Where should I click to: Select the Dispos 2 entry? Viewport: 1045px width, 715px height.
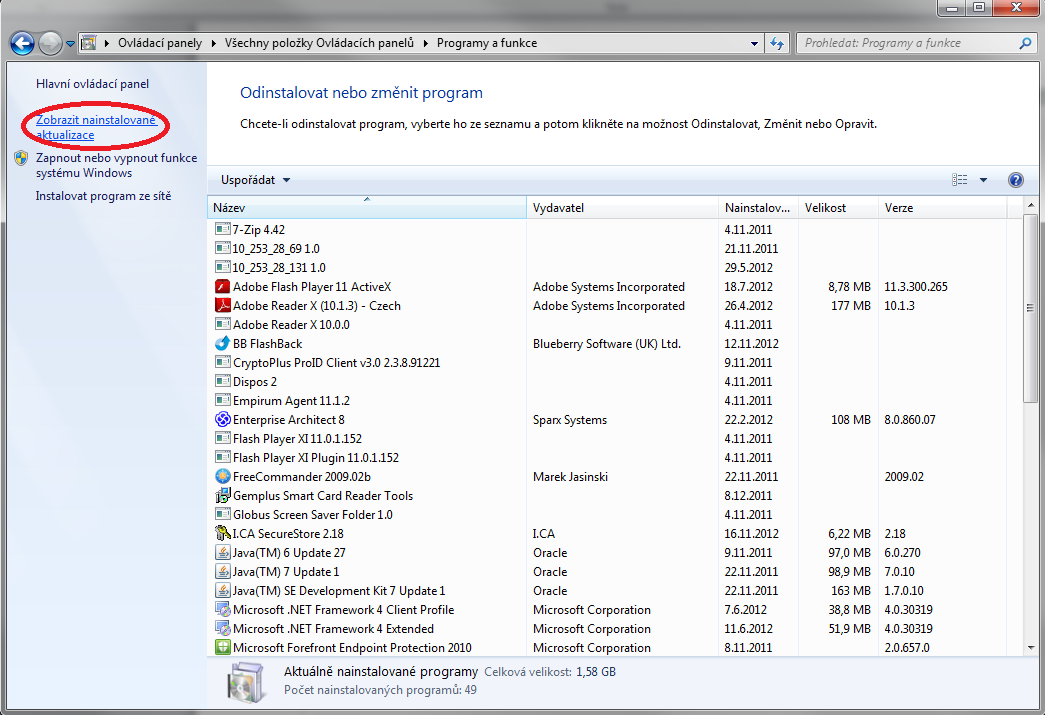tap(255, 381)
